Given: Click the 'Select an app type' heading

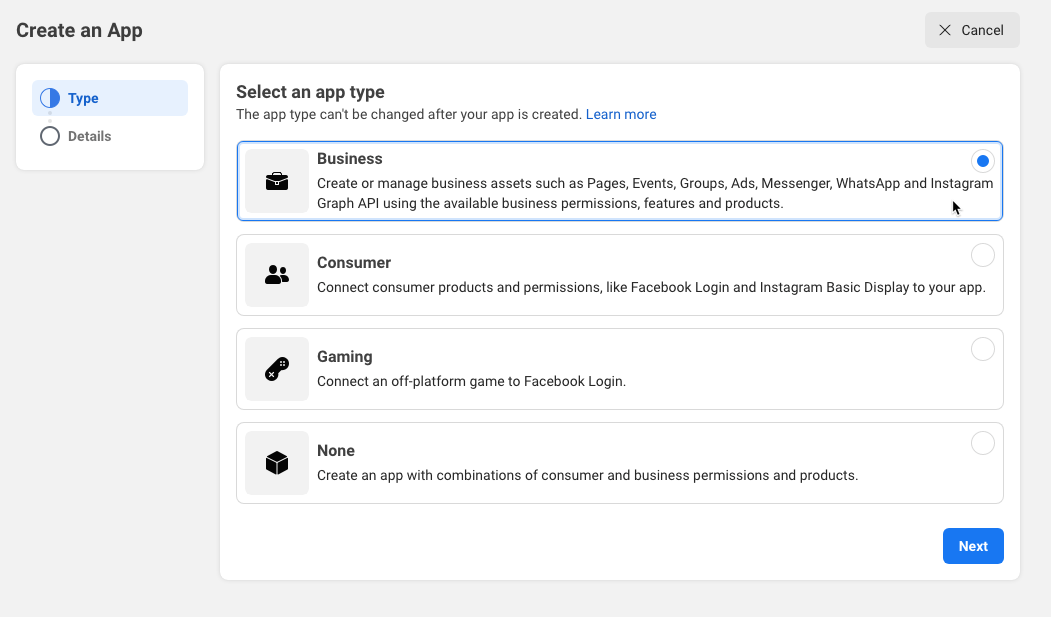Looking at the screenshot, I should pyautogui.click(x=310, y=92).
